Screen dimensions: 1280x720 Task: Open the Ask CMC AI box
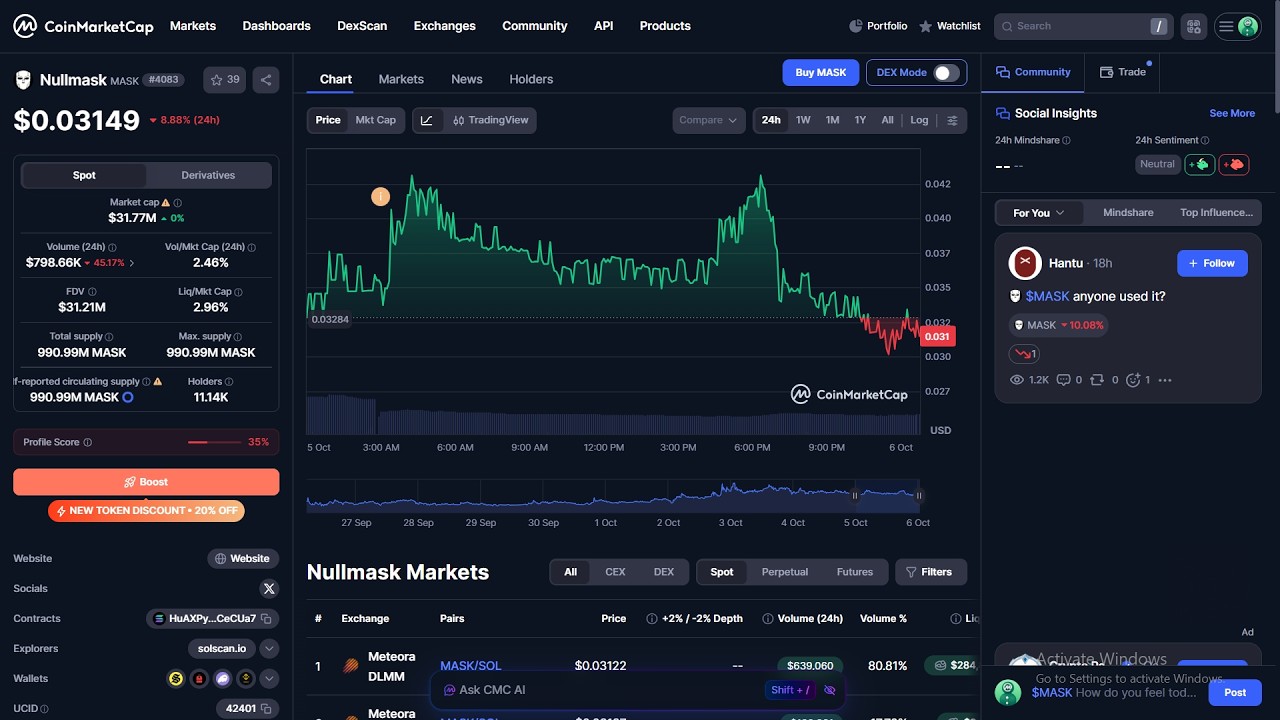pos(637,690)
